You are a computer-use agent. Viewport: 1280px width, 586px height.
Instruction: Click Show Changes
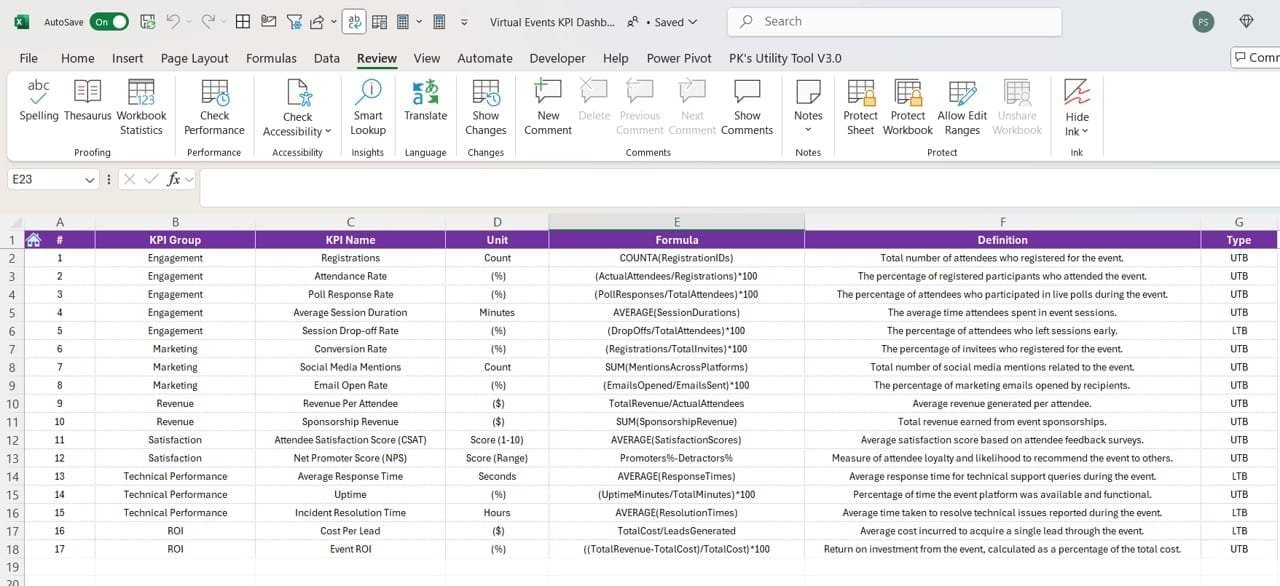(x=486, y=107)
